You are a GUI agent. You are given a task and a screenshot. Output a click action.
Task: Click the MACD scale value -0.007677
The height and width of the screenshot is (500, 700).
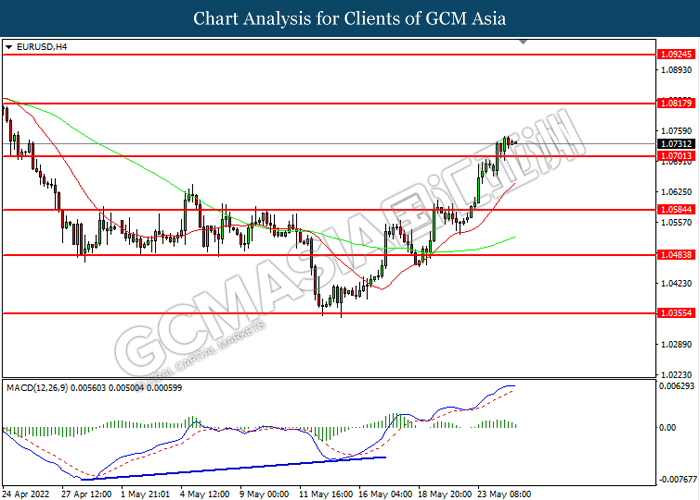click(676, 479)
